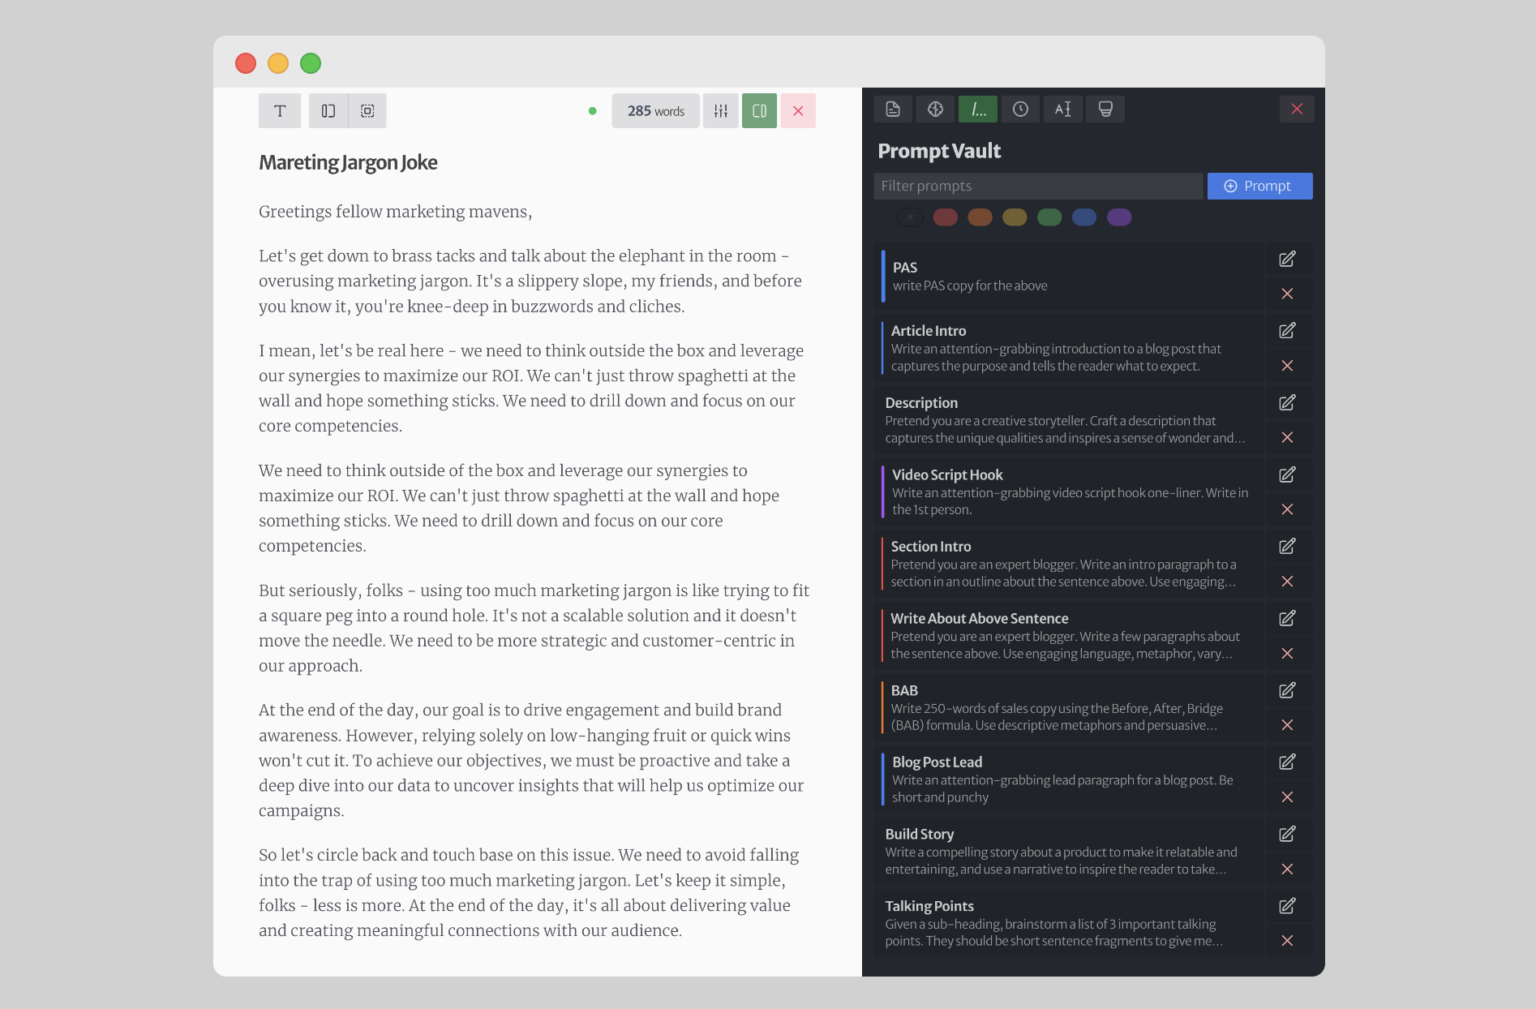The width and height of the screenshot is (1536, 1009).
Task: Open the sliders settings icon near word count
Action: coord(720,110)
